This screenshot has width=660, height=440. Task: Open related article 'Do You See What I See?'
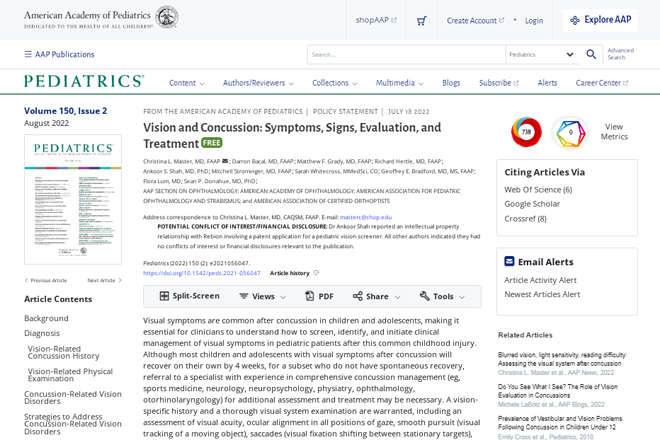click(558, 391)
